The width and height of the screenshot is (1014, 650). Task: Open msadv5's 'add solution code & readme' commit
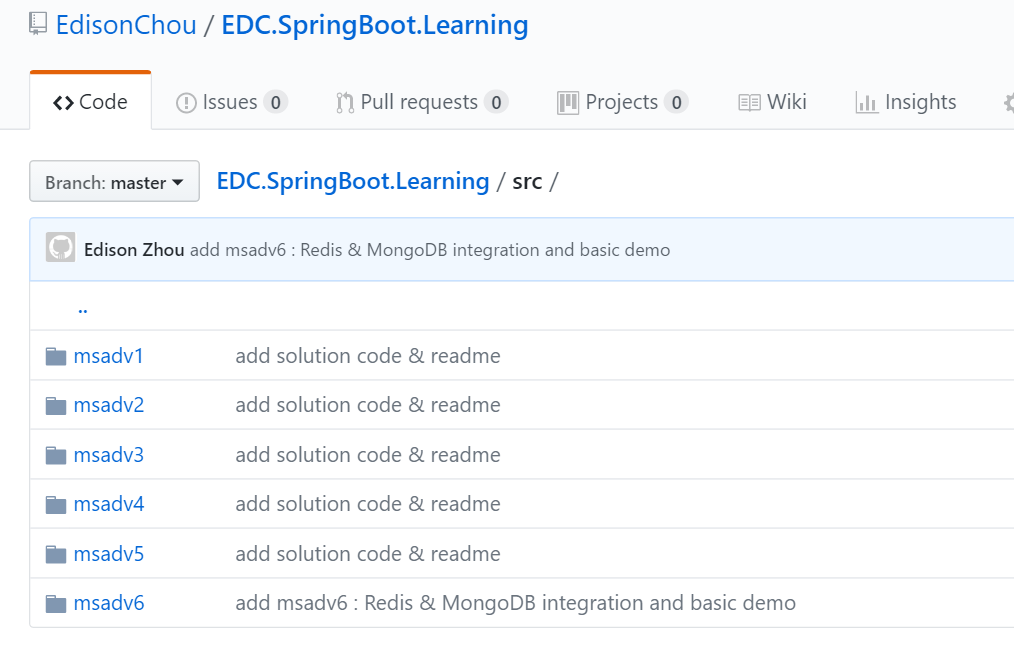tap(368, 554)
